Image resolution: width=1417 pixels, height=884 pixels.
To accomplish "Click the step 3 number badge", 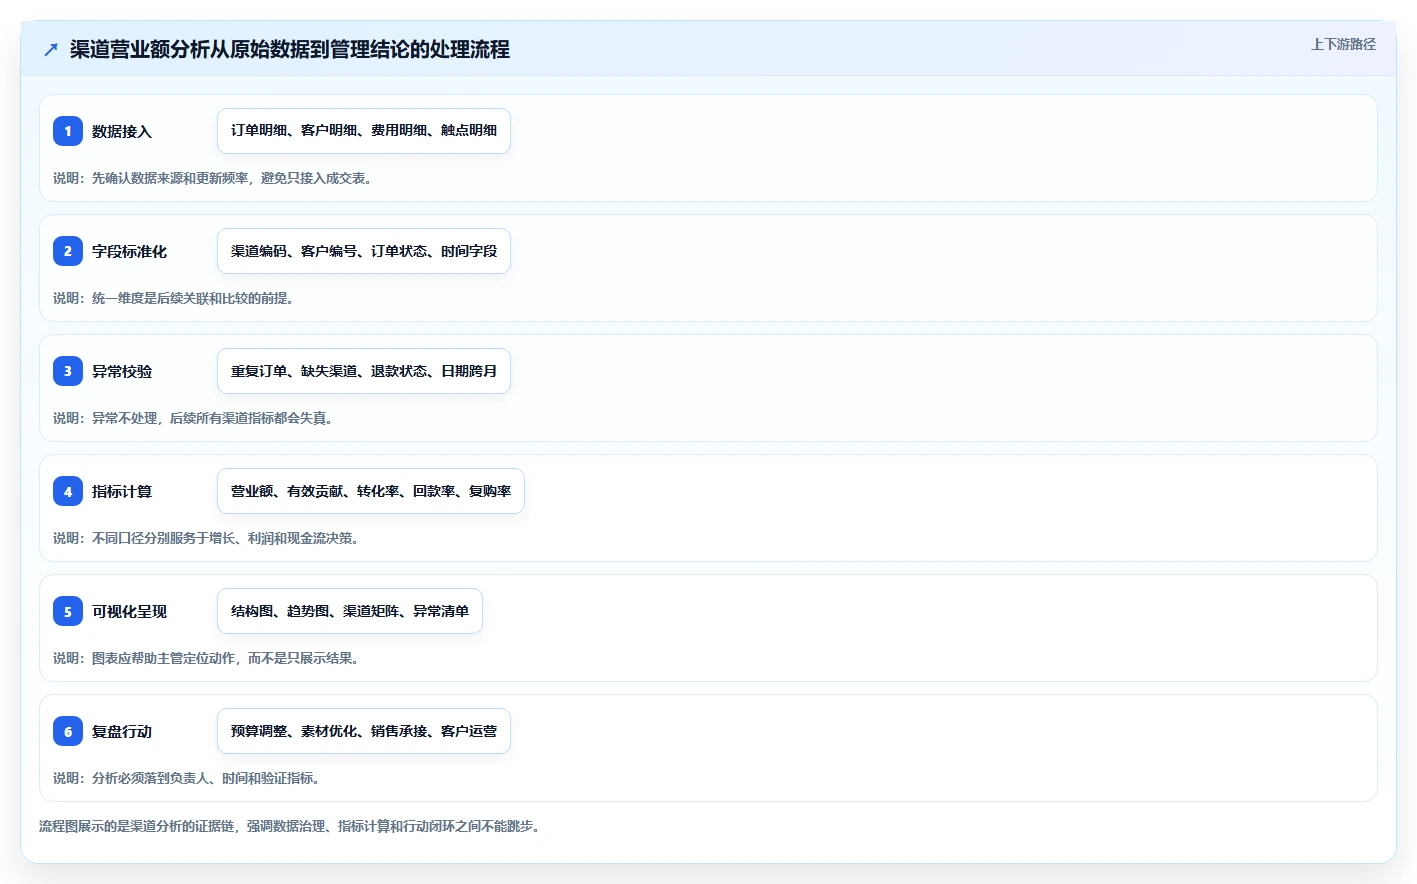I will [68, 371].
